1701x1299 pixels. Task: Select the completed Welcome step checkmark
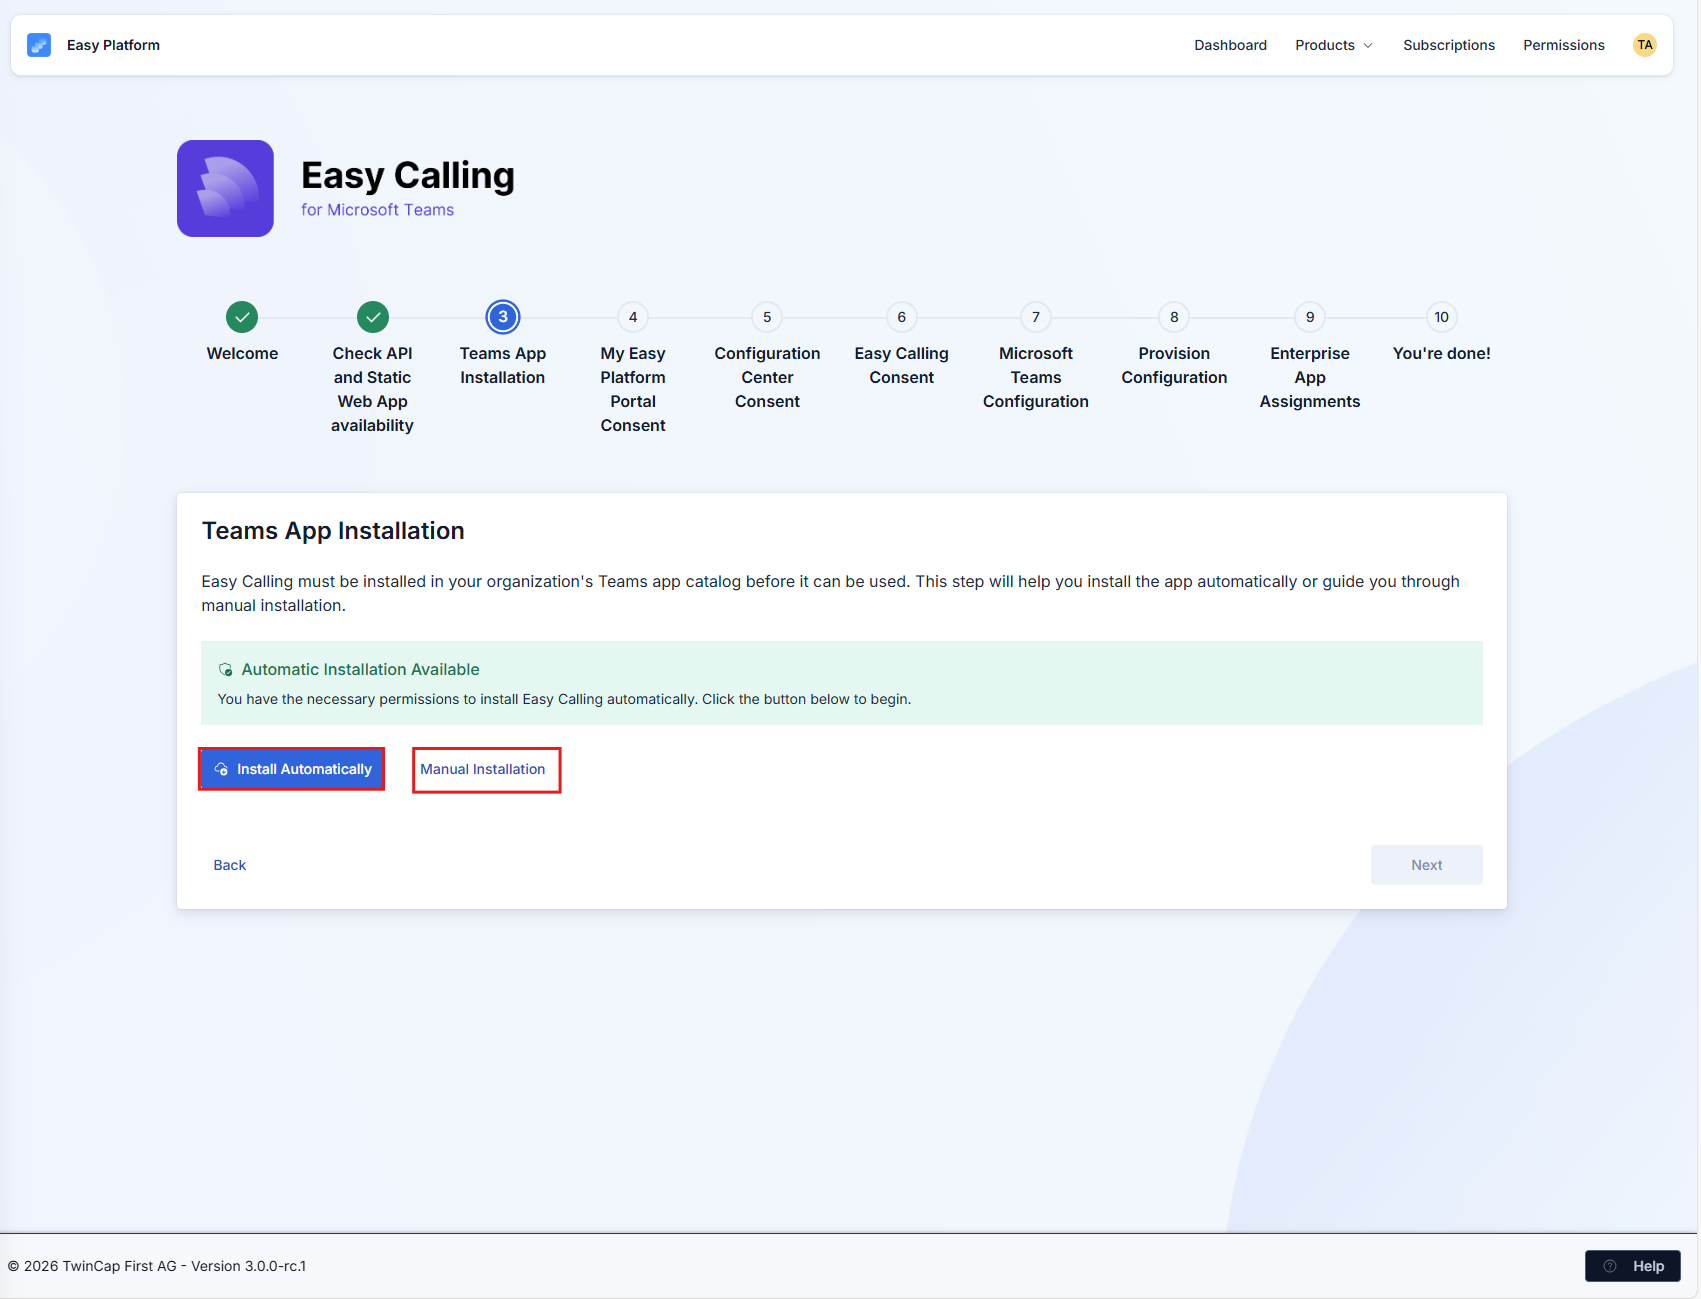(242, 317)
